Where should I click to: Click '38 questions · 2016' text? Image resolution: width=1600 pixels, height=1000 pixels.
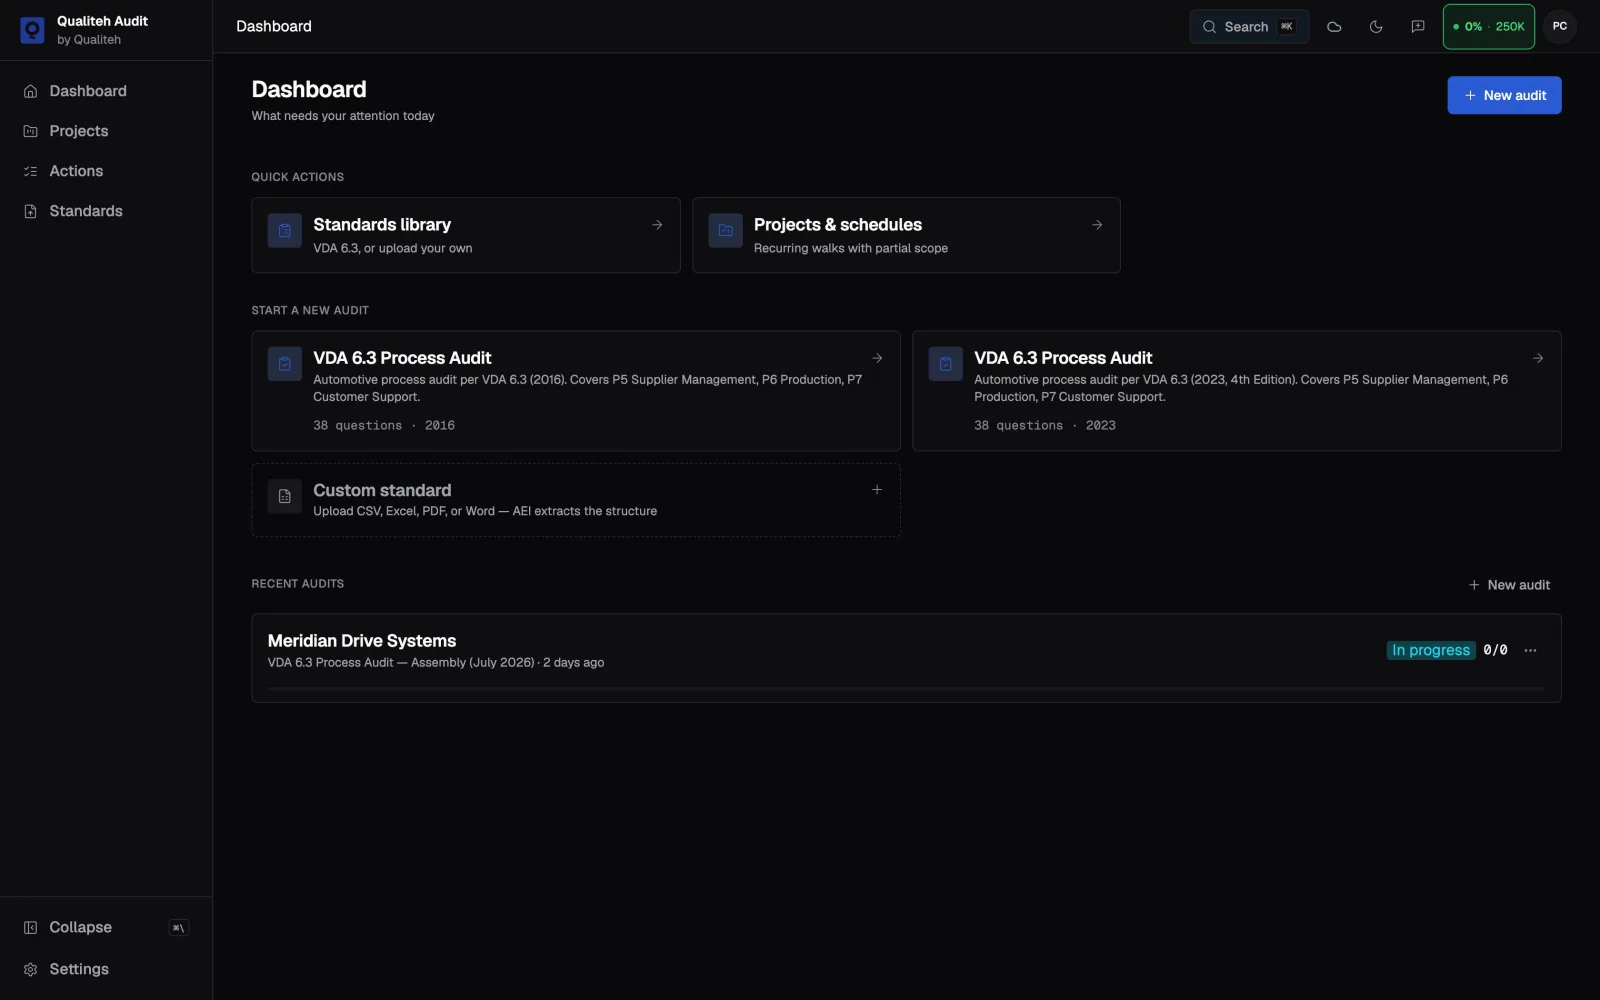click(x=384, y=425)
